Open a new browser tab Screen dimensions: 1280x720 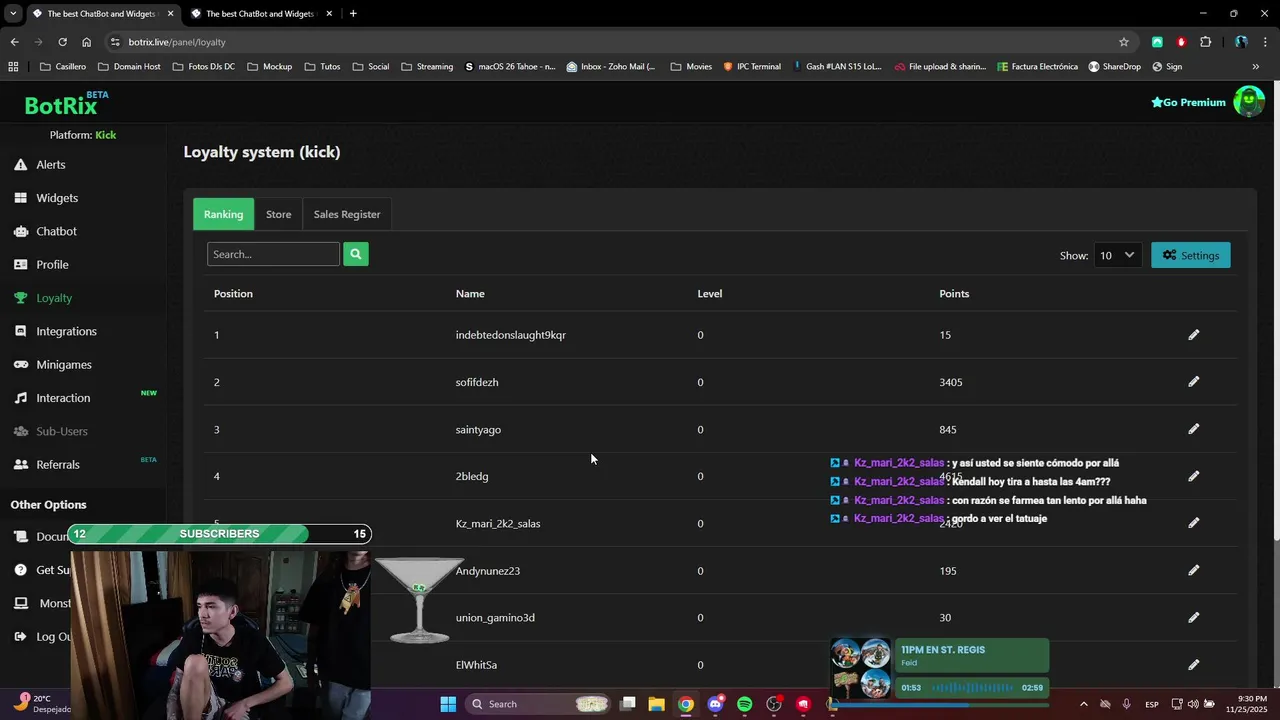353,14
